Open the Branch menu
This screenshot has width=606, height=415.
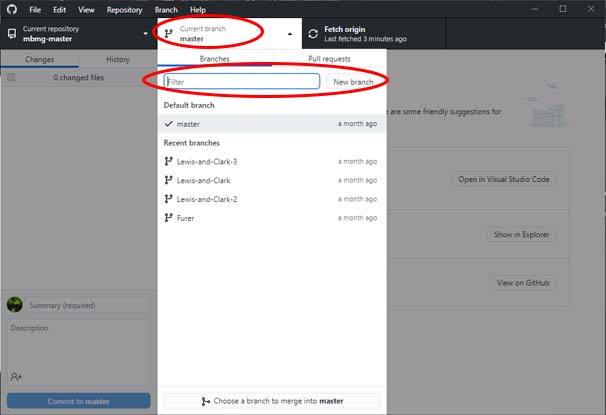click(x=165, y=9)
